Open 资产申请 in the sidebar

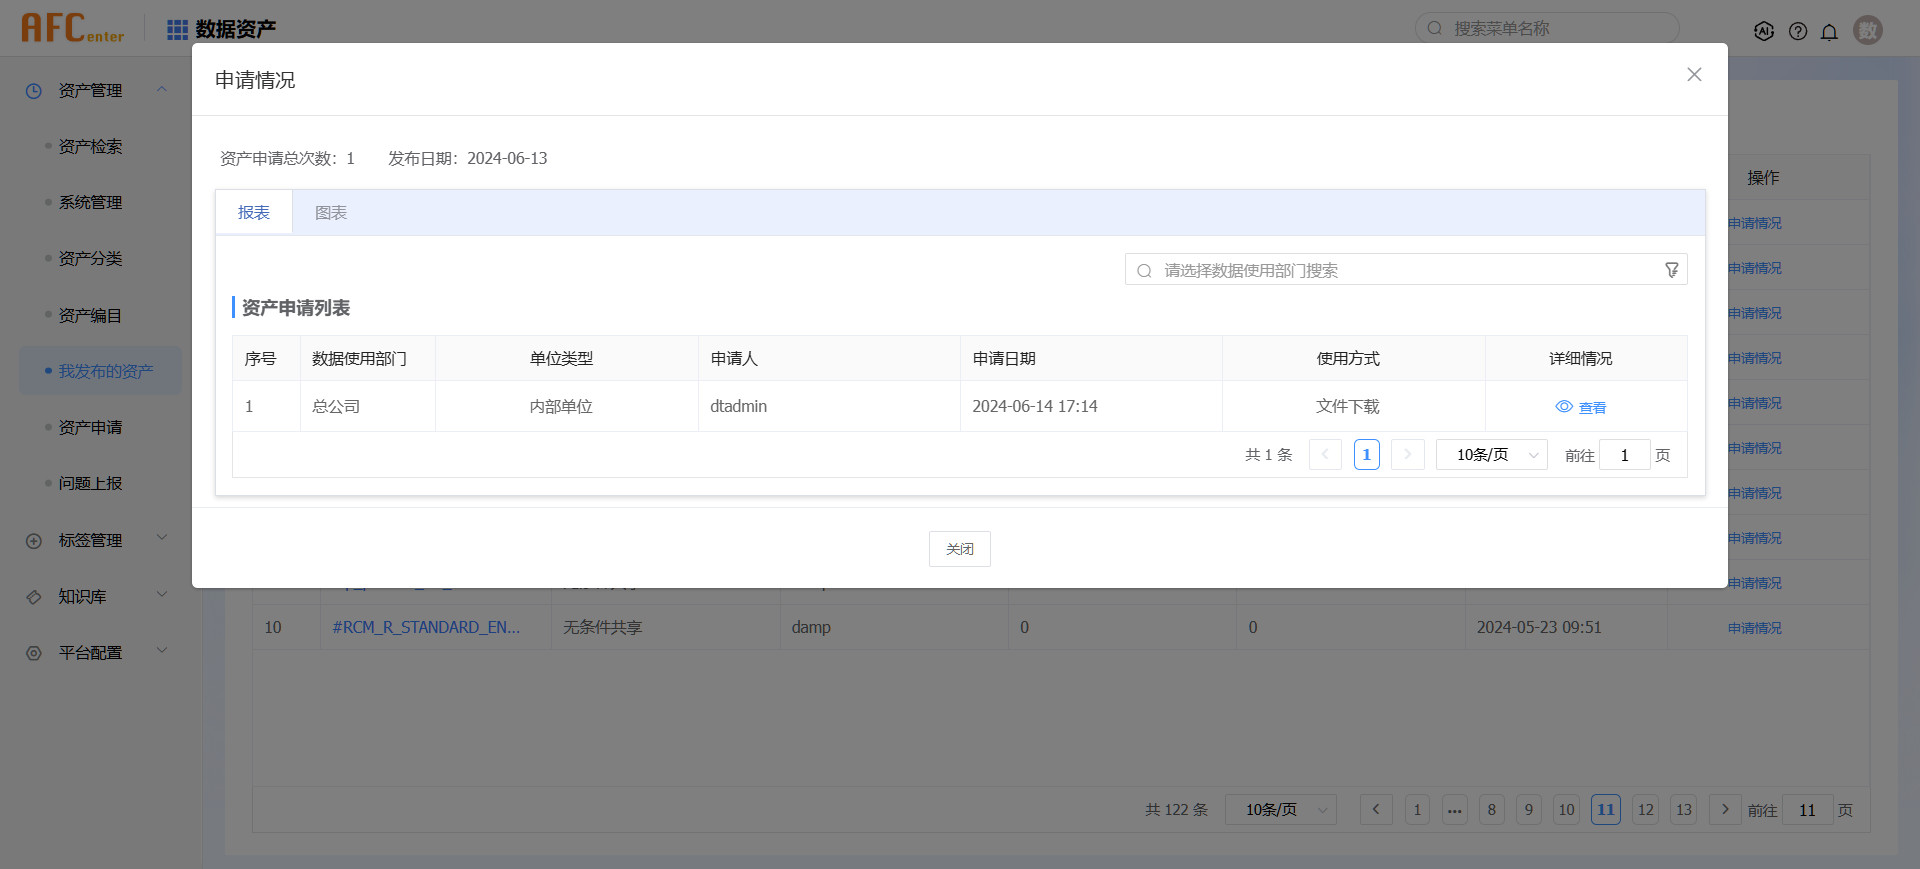click(x=90, y=427)
